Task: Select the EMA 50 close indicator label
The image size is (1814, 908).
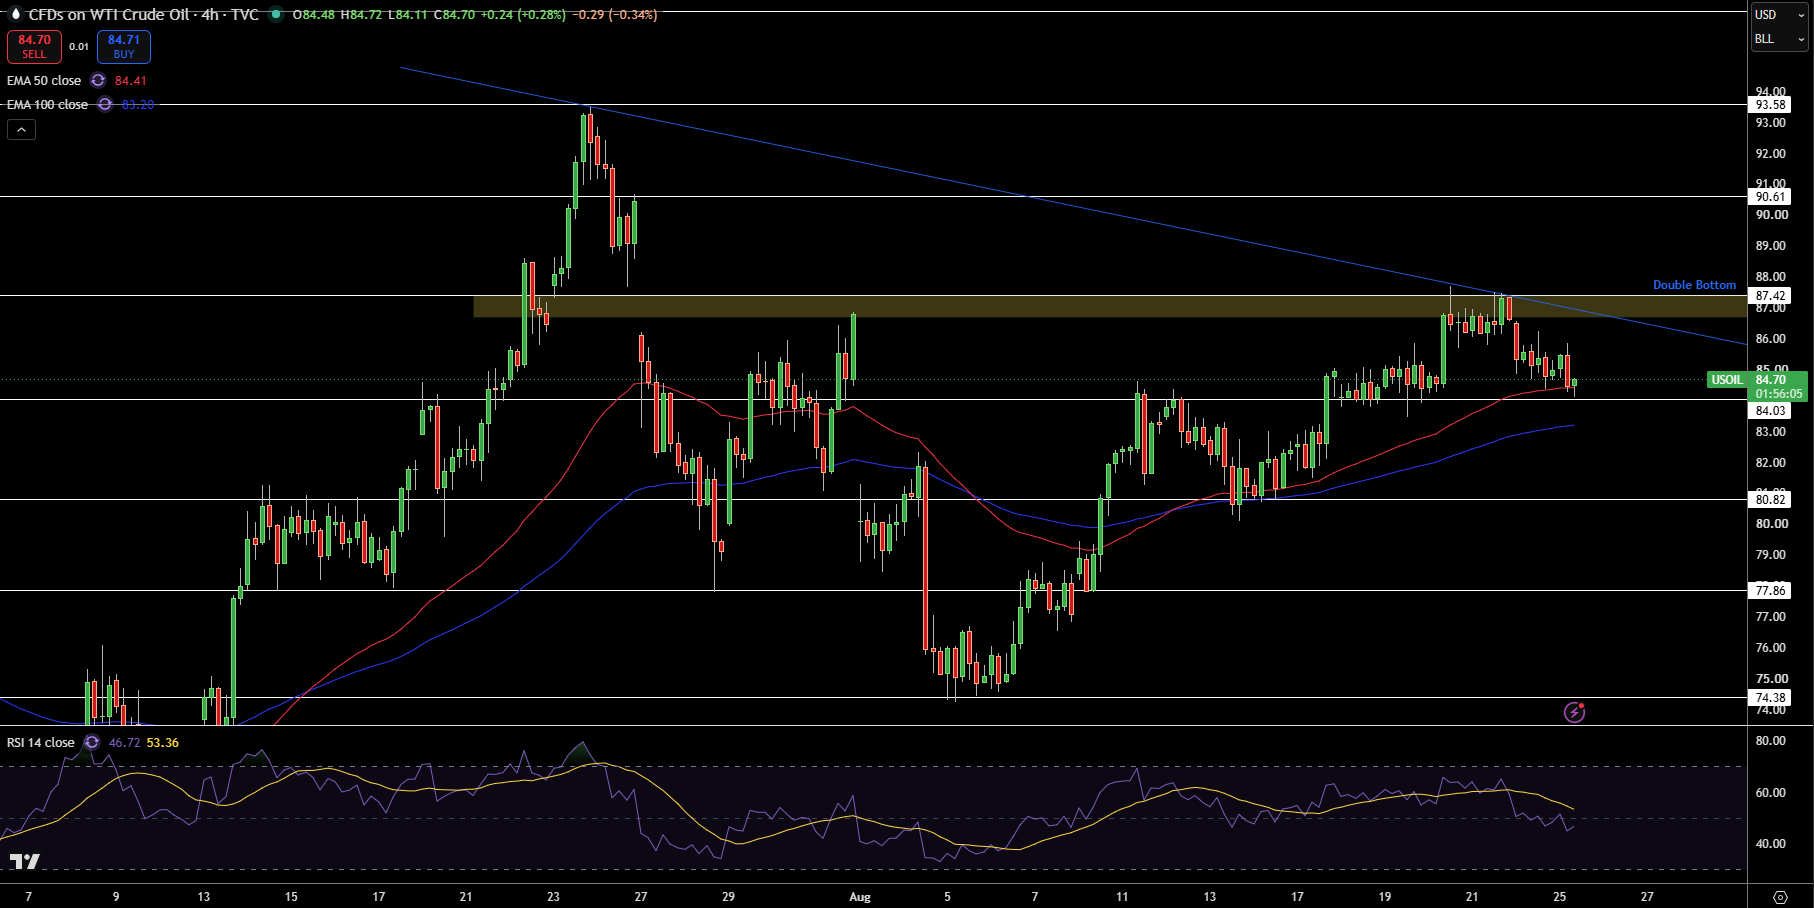Action: 44,81
